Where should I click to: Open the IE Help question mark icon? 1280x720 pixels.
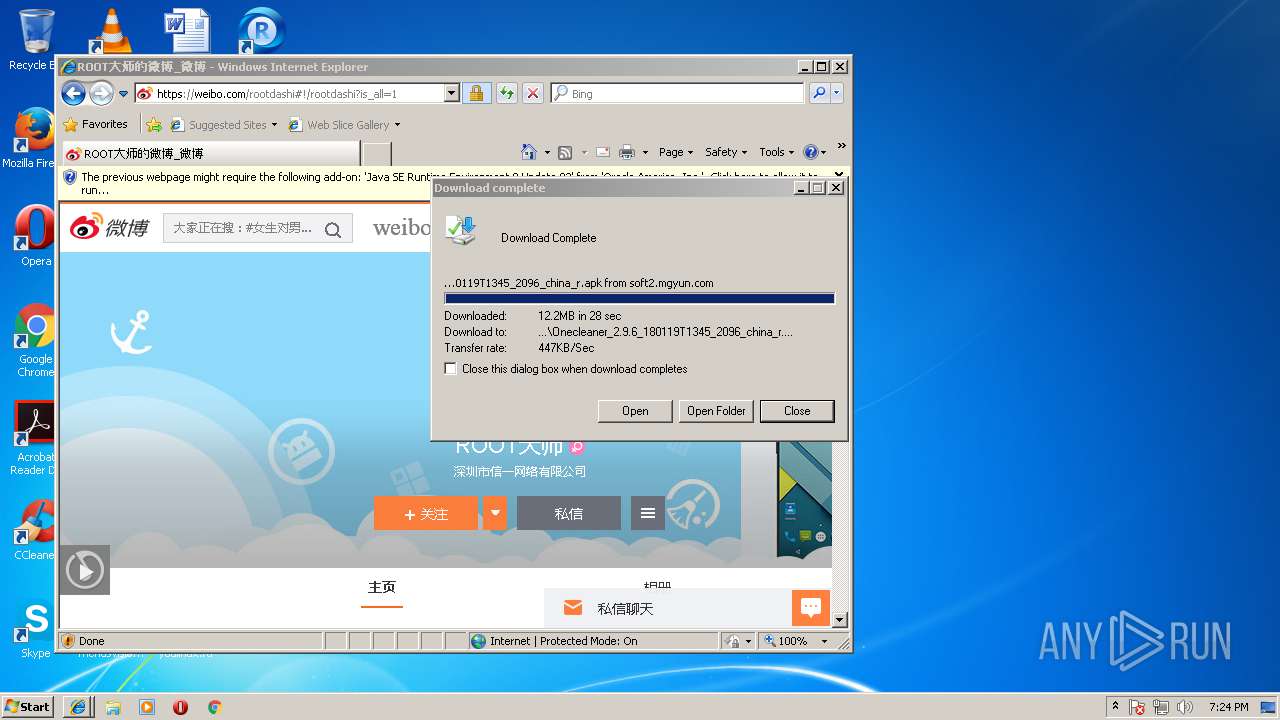pyautogui.click(x=811, y=152)
